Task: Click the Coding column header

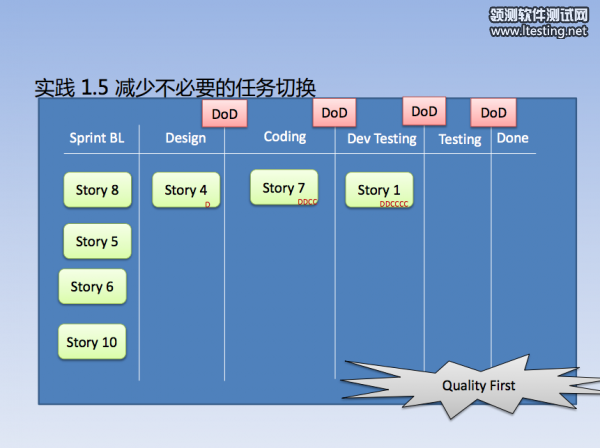Action: (x=285, y=137)
